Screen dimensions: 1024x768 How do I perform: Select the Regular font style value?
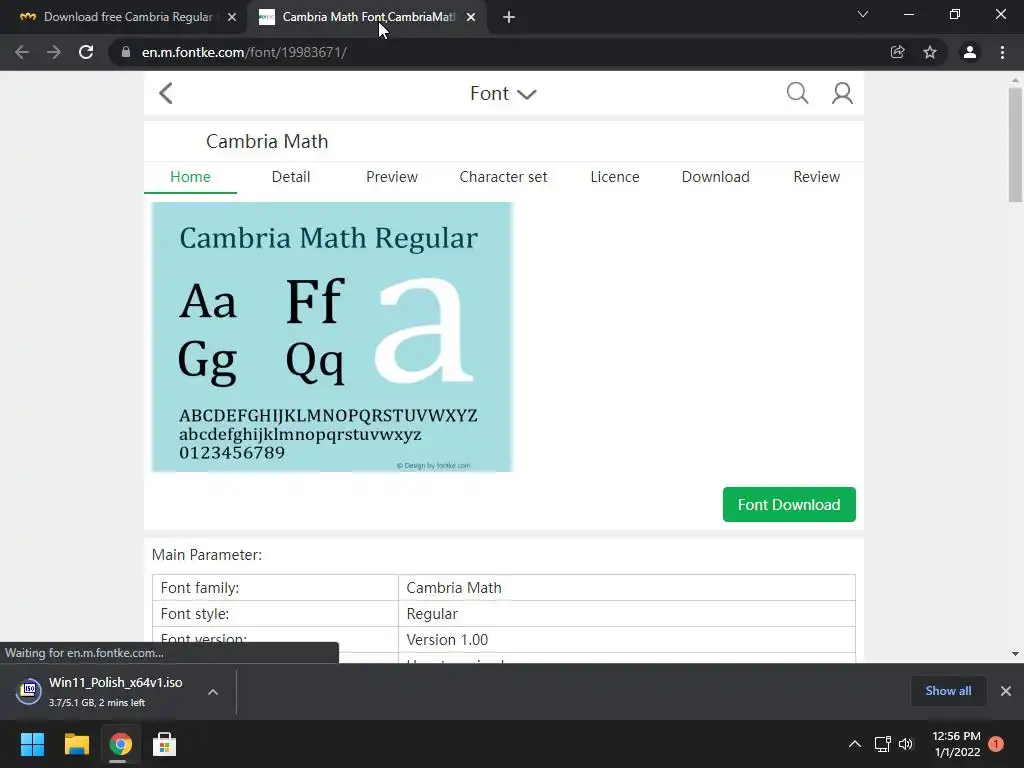pos(627,614)
